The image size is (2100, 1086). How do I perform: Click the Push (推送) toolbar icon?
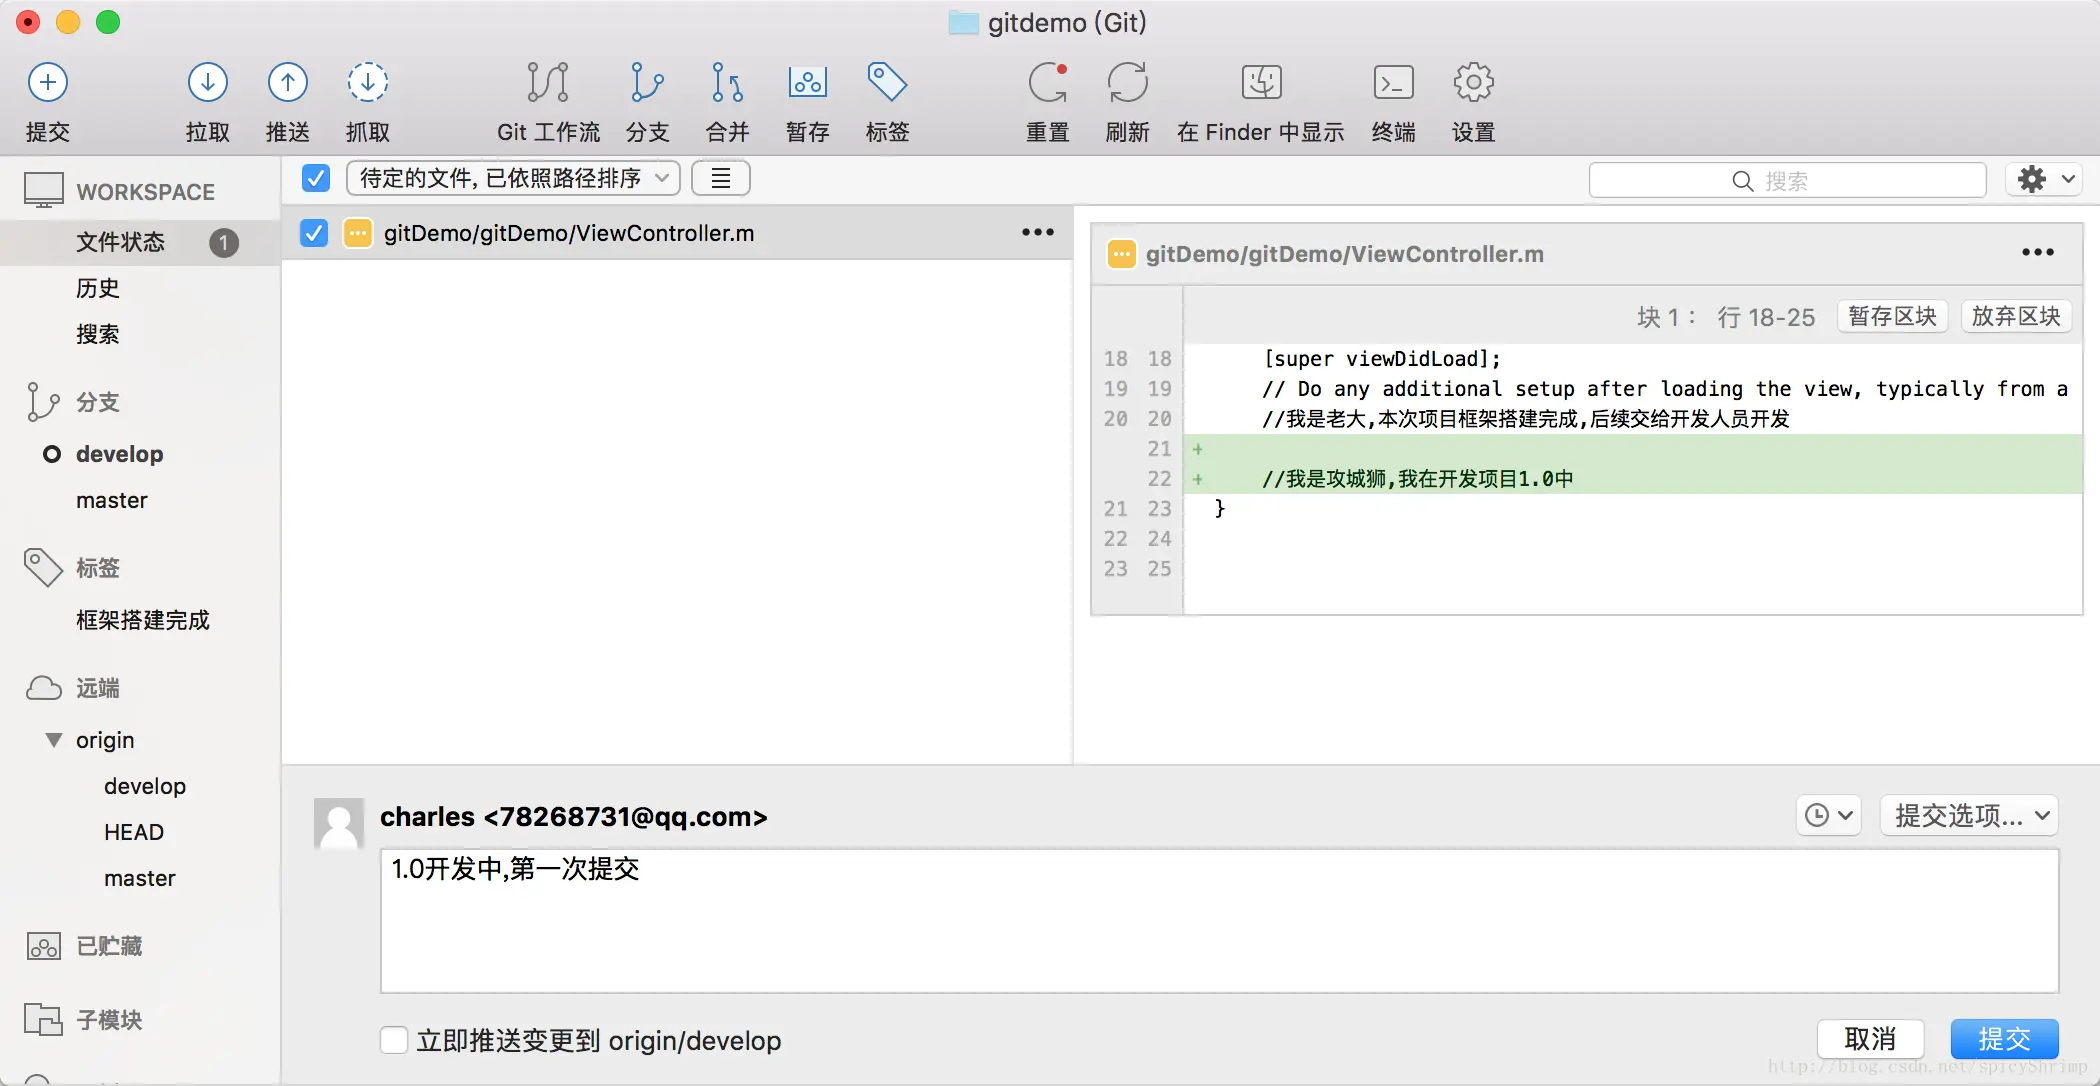pyautogui.click(x=287, y=83)
